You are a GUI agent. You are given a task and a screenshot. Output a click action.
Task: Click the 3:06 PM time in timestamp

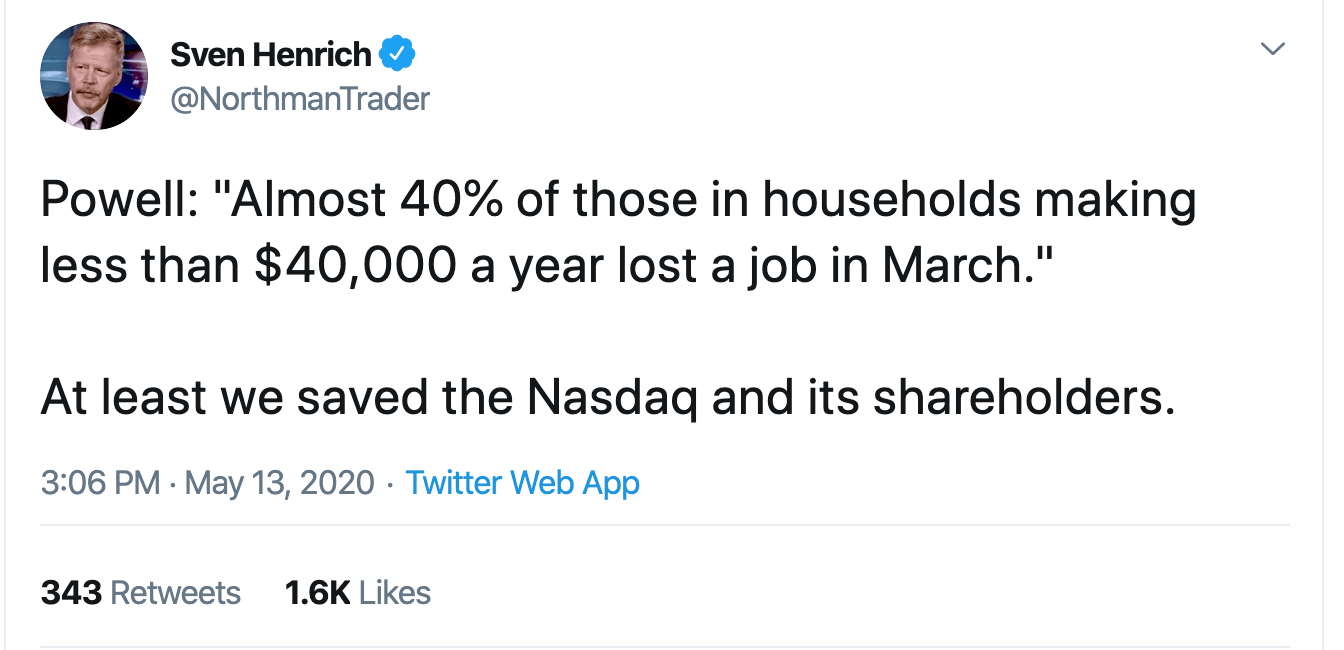point(100,484)
